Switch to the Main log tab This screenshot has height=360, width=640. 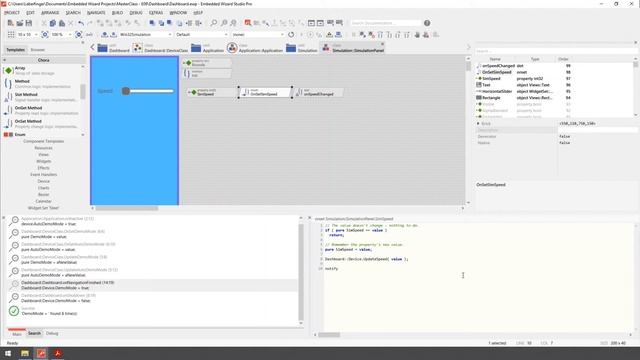[17, 334]
